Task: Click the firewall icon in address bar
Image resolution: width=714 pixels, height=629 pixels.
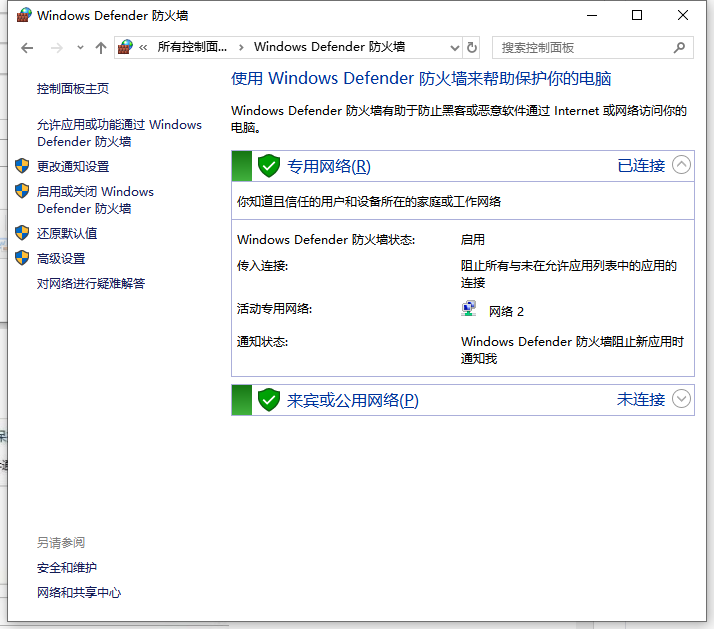Action: [125, 47]
